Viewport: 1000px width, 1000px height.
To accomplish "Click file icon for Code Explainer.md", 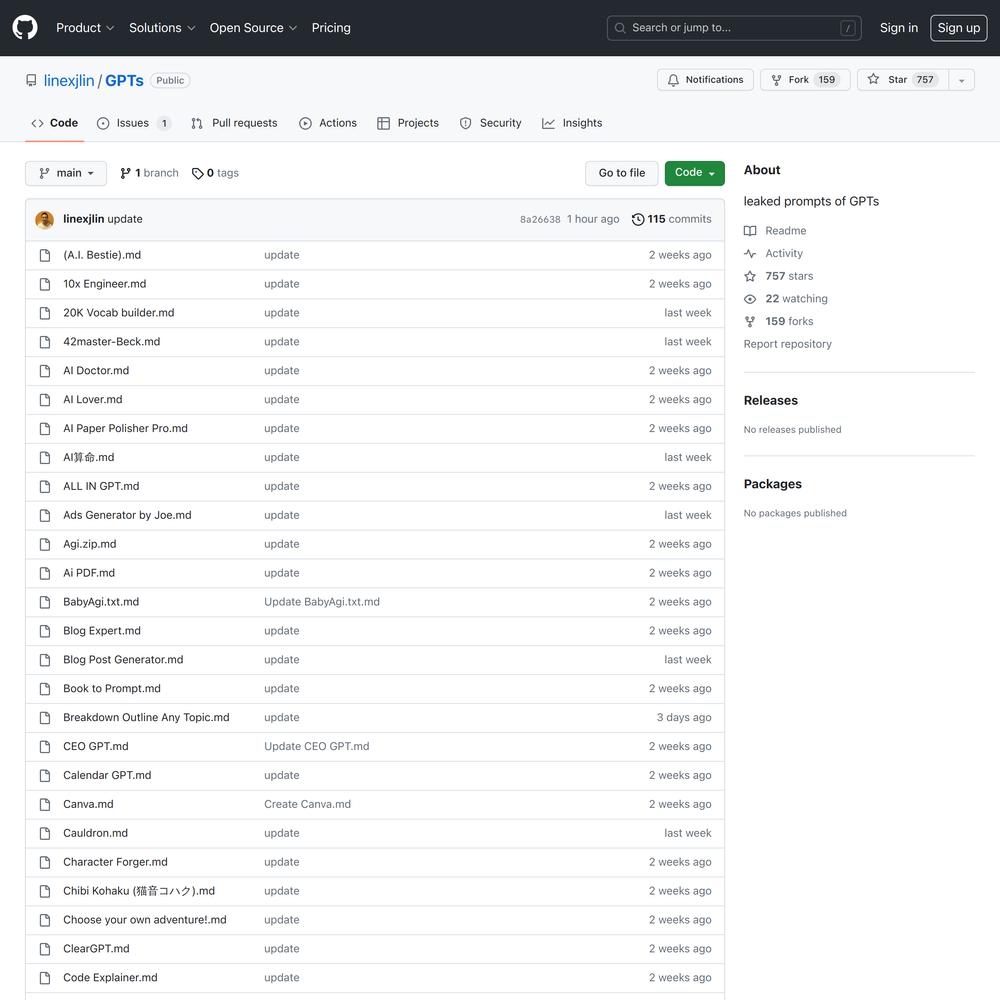I will coord(45,978).
